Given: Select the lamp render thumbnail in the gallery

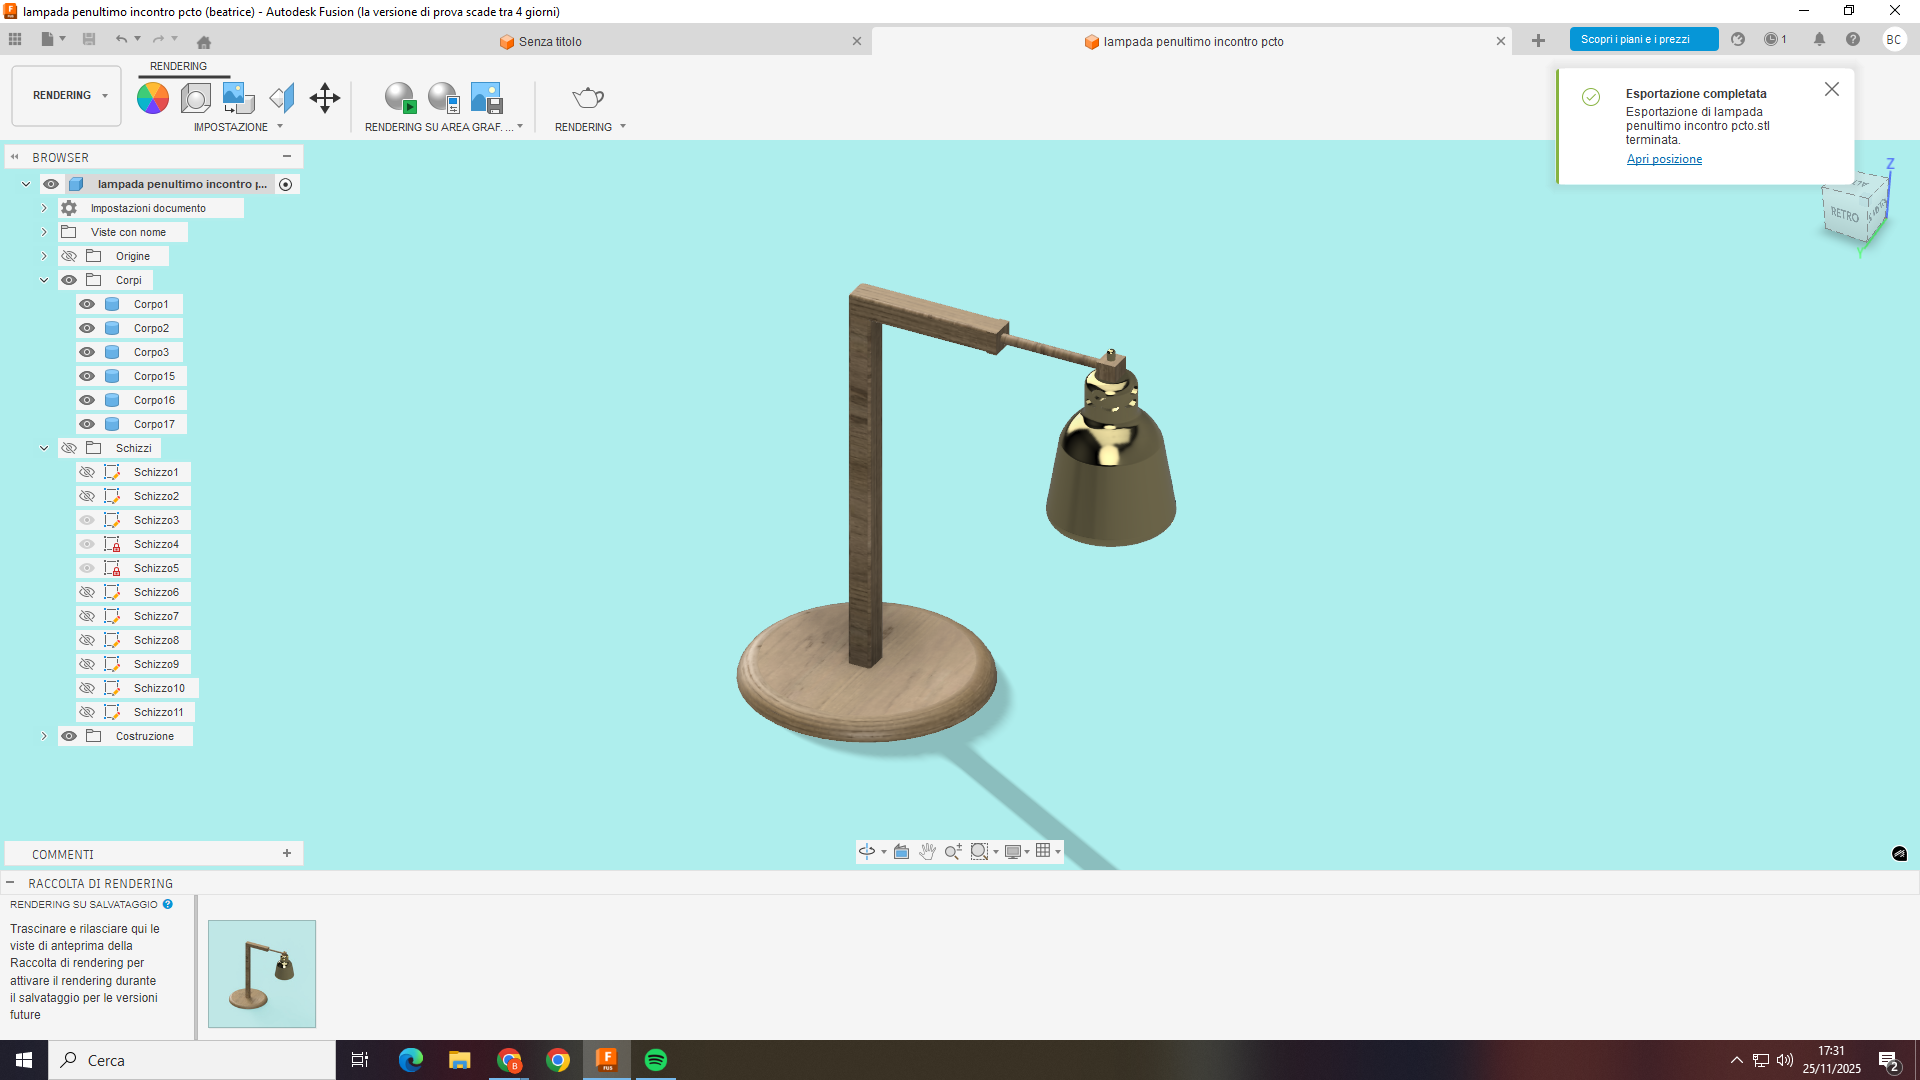Looking at the screenshot, I should point(261,973).
